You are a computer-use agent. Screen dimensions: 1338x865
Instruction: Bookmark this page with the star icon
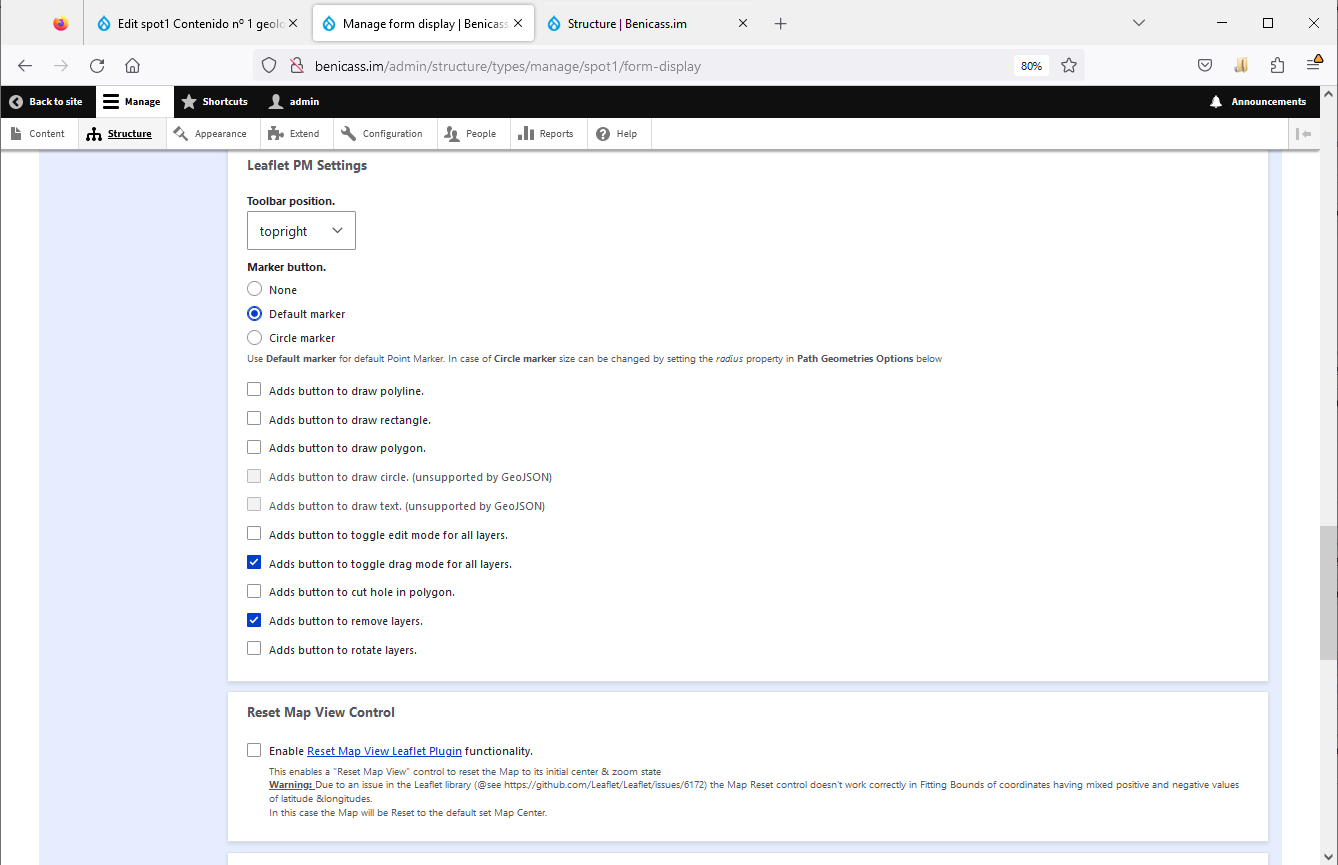(1069, 66)
